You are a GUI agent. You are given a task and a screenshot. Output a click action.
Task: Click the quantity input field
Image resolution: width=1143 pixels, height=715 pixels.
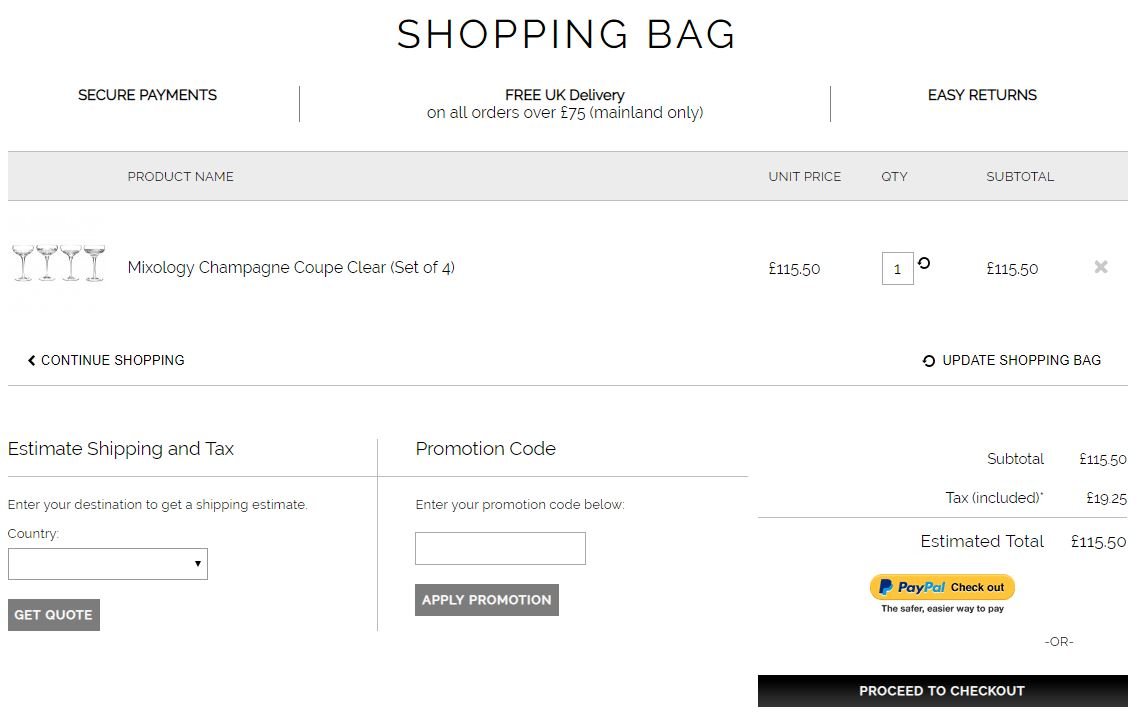click(897, 268)
